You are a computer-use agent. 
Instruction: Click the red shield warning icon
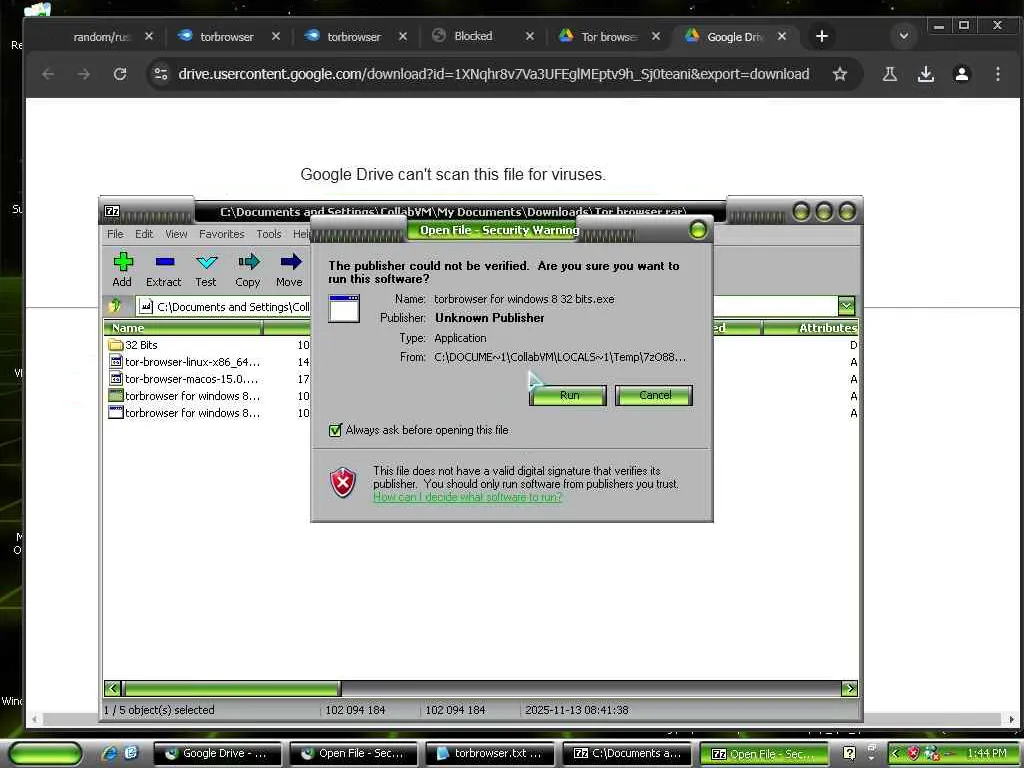coord(343,483)
